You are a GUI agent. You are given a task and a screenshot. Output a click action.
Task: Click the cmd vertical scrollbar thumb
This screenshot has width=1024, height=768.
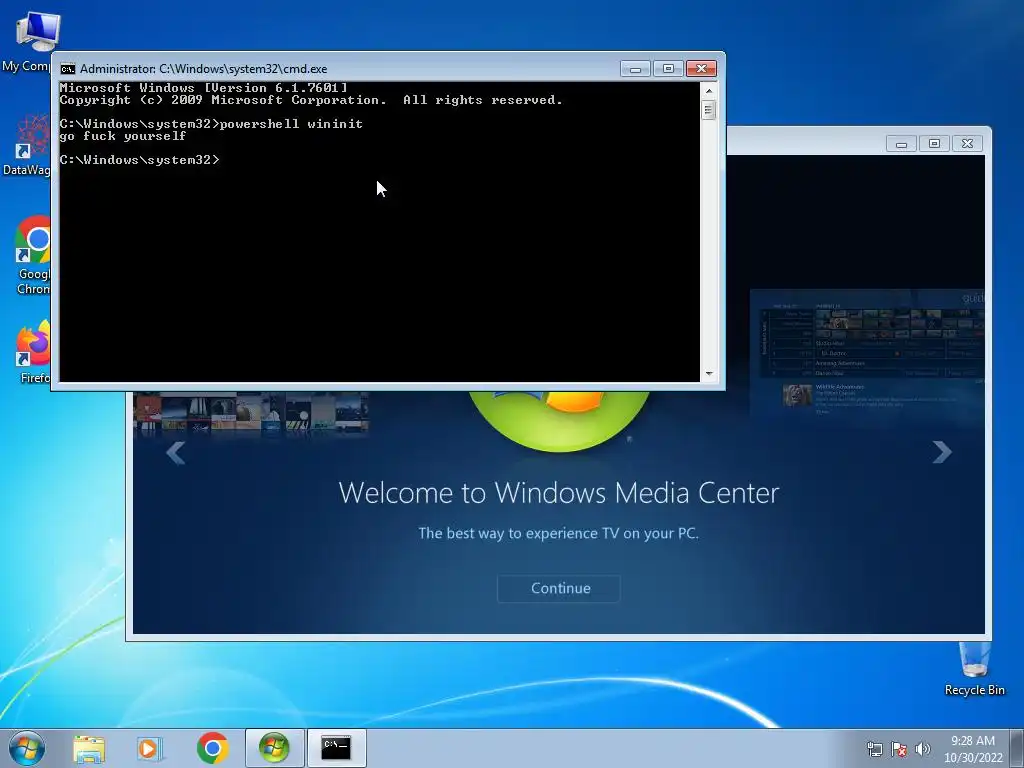[x=709, y=109]
